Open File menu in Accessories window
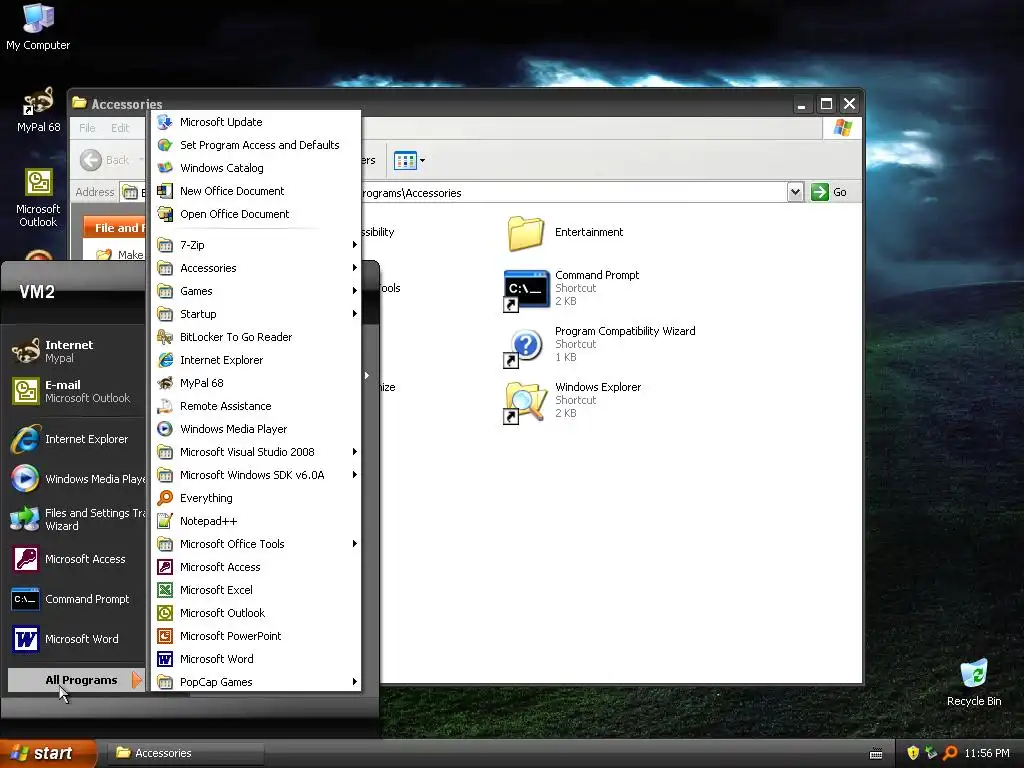Viewport: 1024px width, 768px height. tap(87, 128)
